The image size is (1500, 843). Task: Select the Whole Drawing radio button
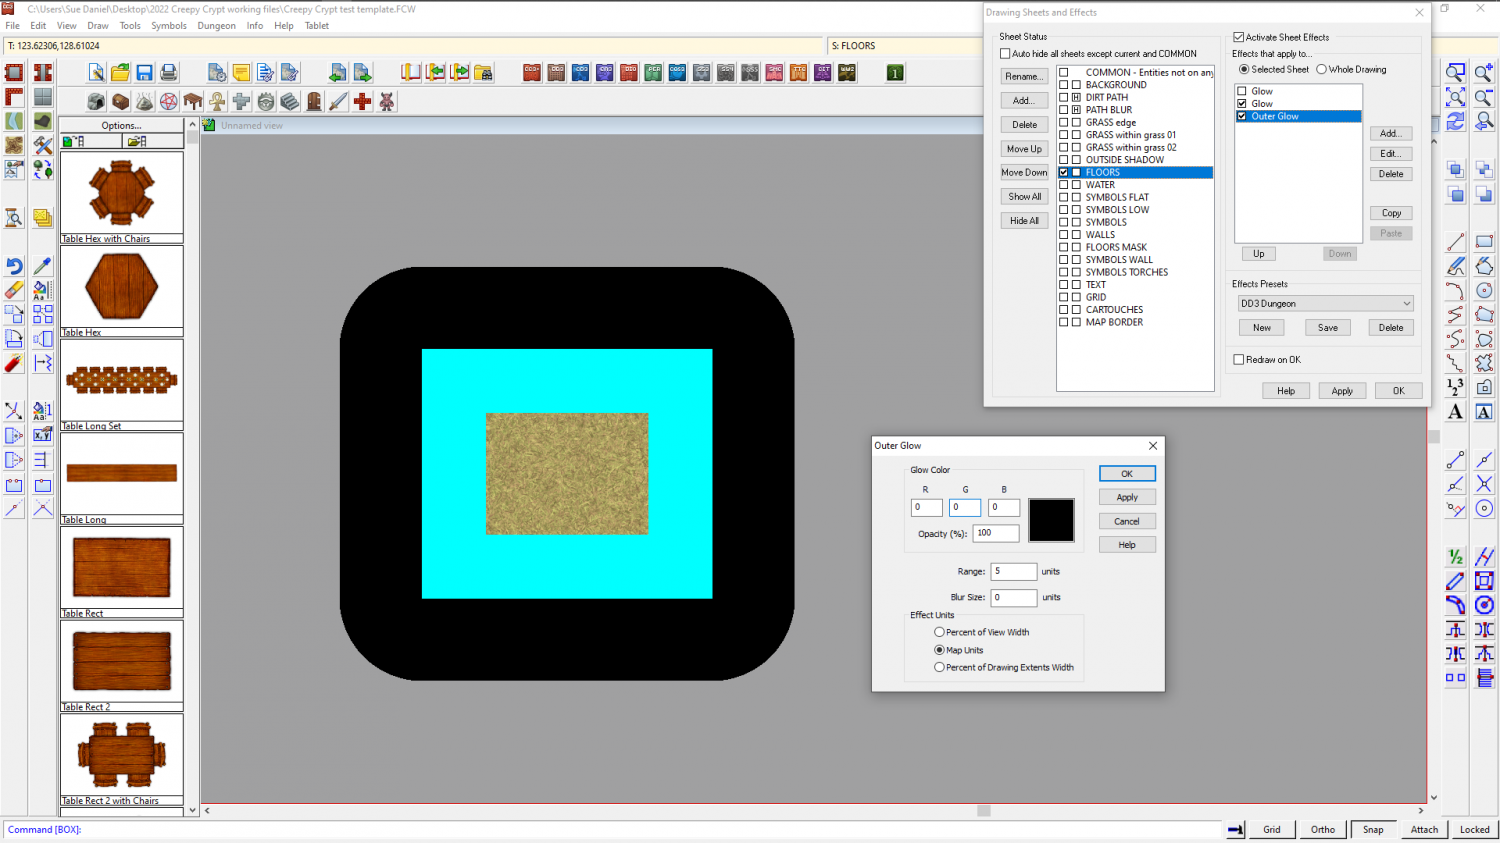(x=1322, y=70)
